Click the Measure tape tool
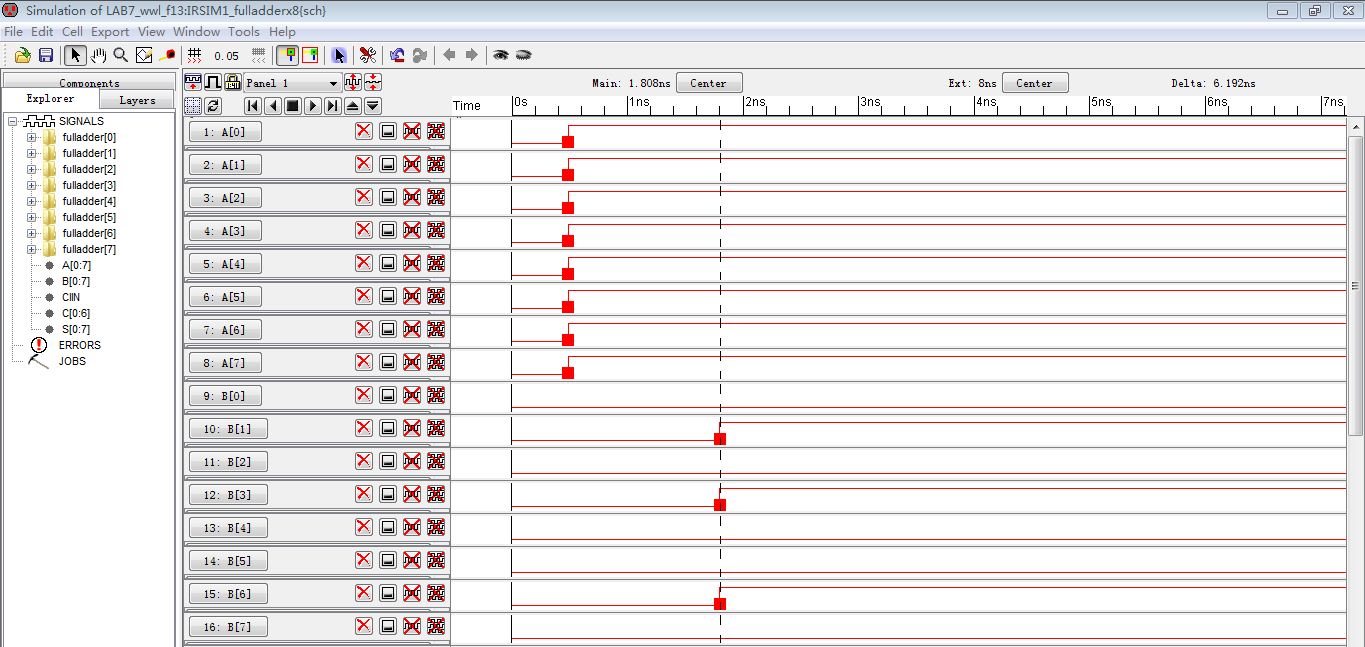This screenshot has height=647, width=1365. tap(168, 56)
